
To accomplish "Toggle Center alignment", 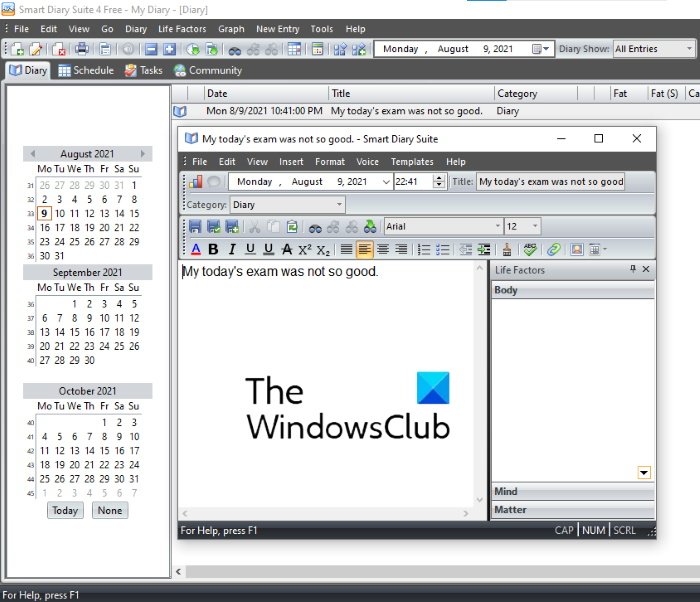I will pos(383,249).
